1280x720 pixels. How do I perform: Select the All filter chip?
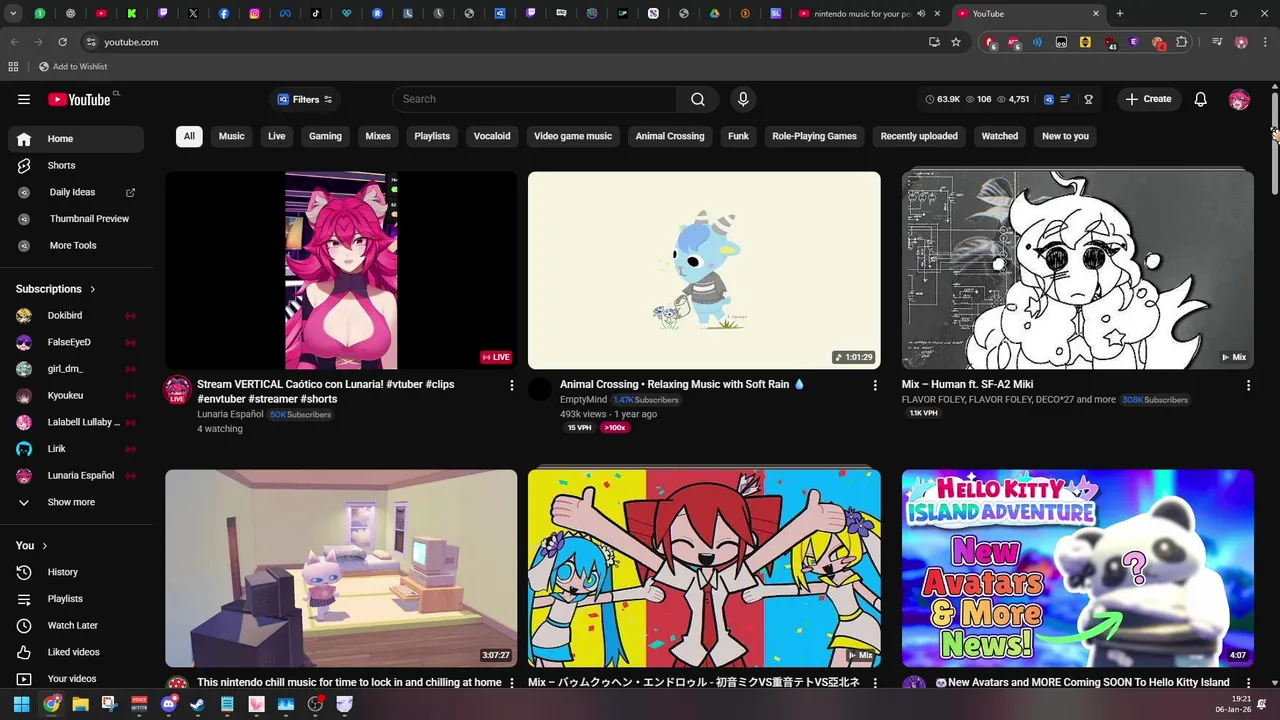(x=189, y=136)
